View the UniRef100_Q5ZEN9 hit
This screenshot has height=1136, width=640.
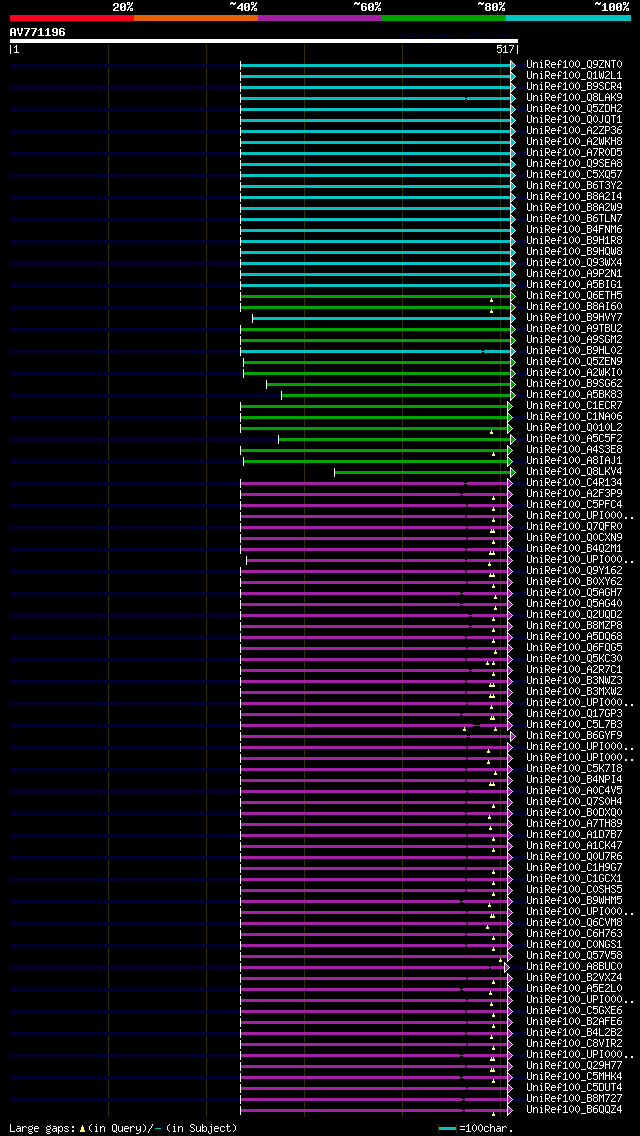[x=574, y=362]
